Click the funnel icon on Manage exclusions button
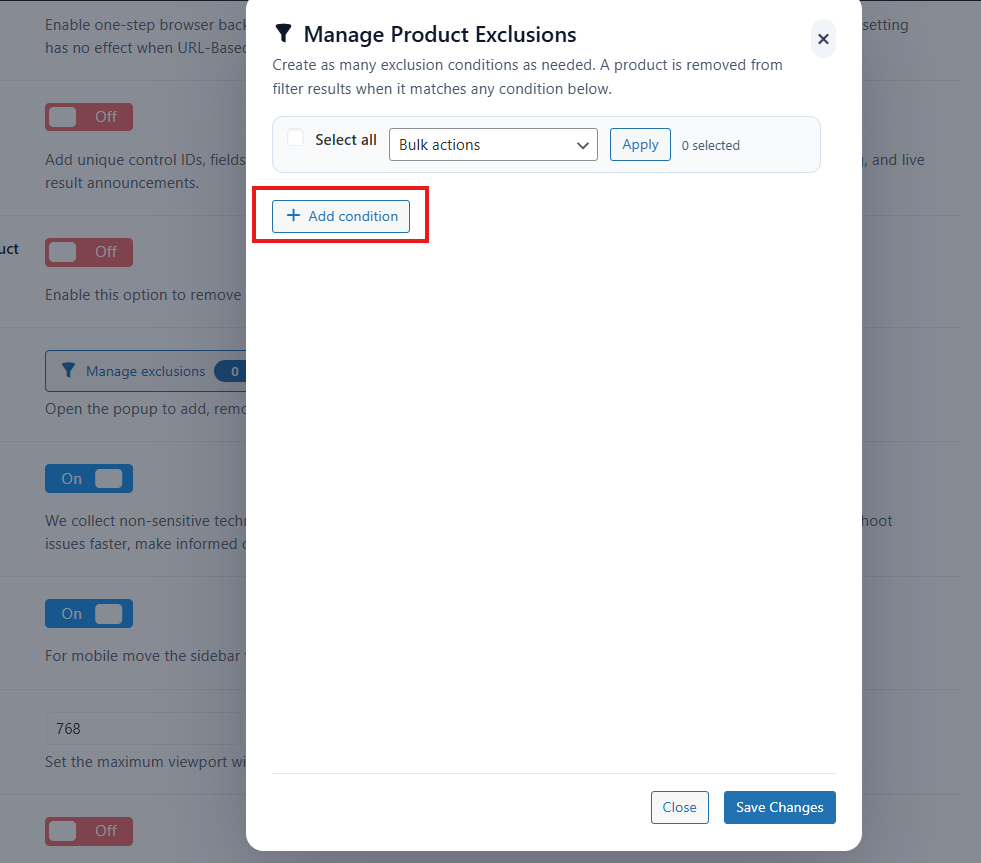Screen dimensions: 981x863 click(68, 371)
